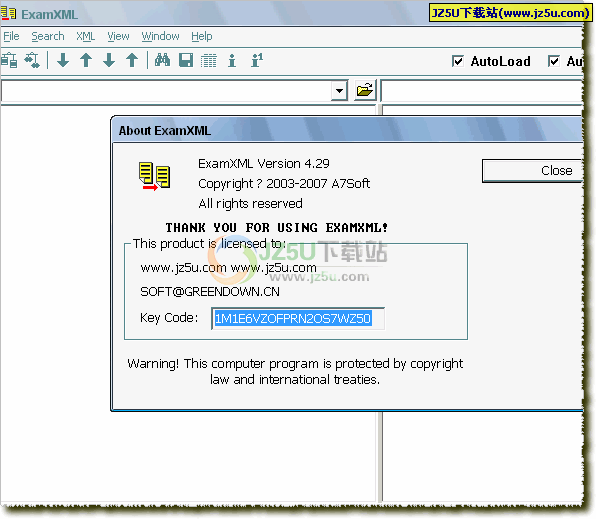596x519 pixels.
Task: Click the 'Copyright ? 2003-2007 A7Soft' line
Action: pos(284,184)
